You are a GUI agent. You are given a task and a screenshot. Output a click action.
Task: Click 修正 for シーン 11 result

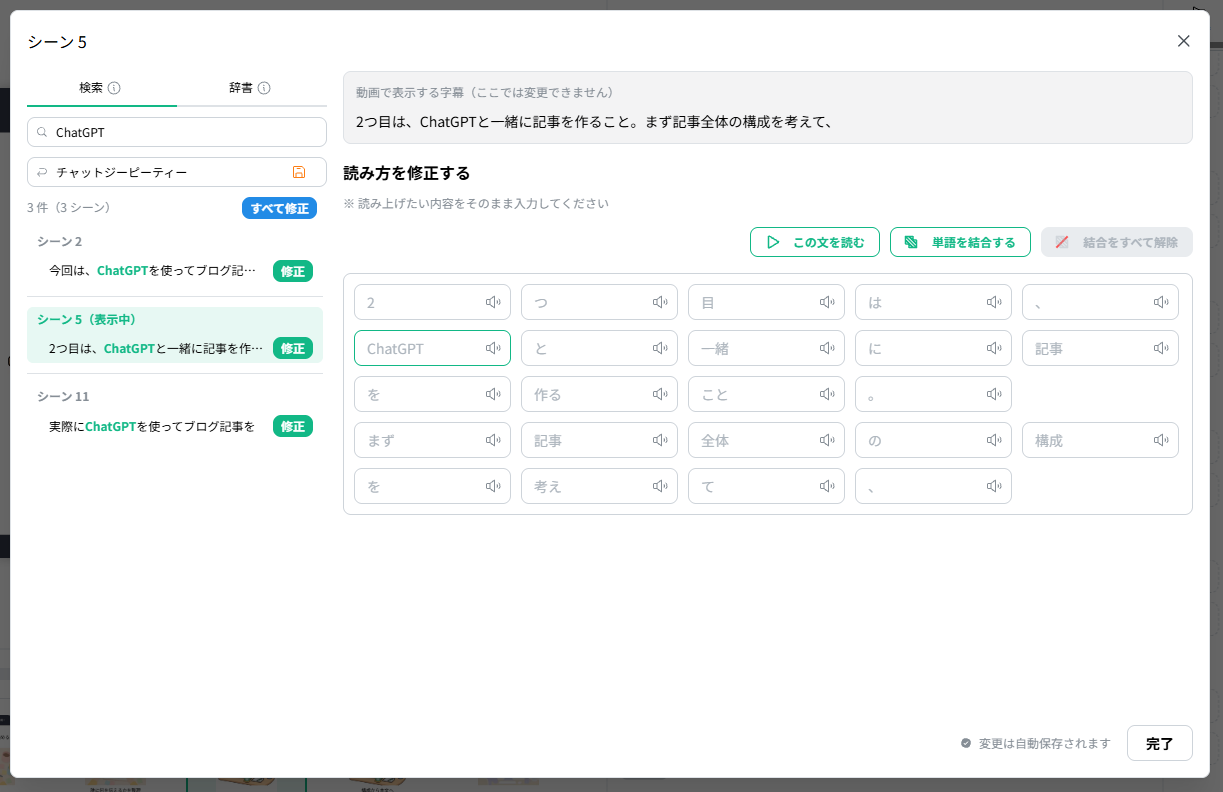293,426
